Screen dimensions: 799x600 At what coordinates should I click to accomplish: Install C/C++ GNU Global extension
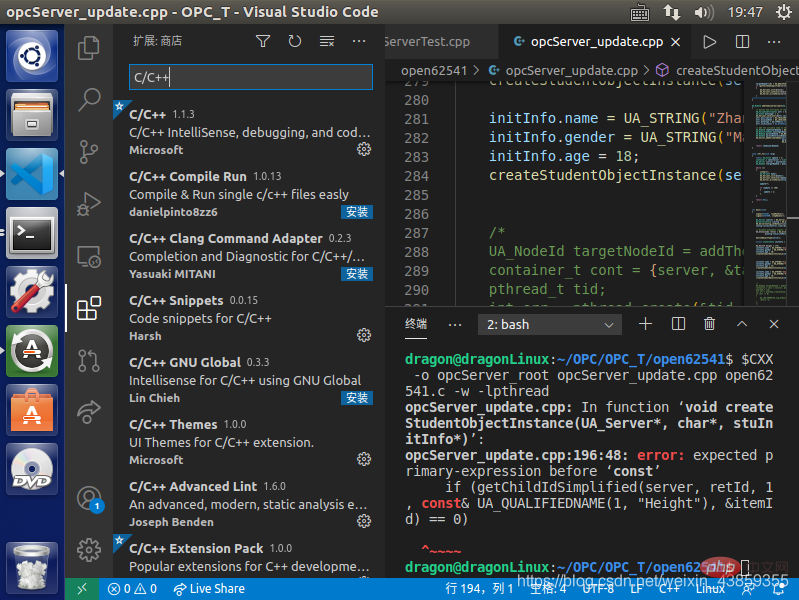pos(357,398)
